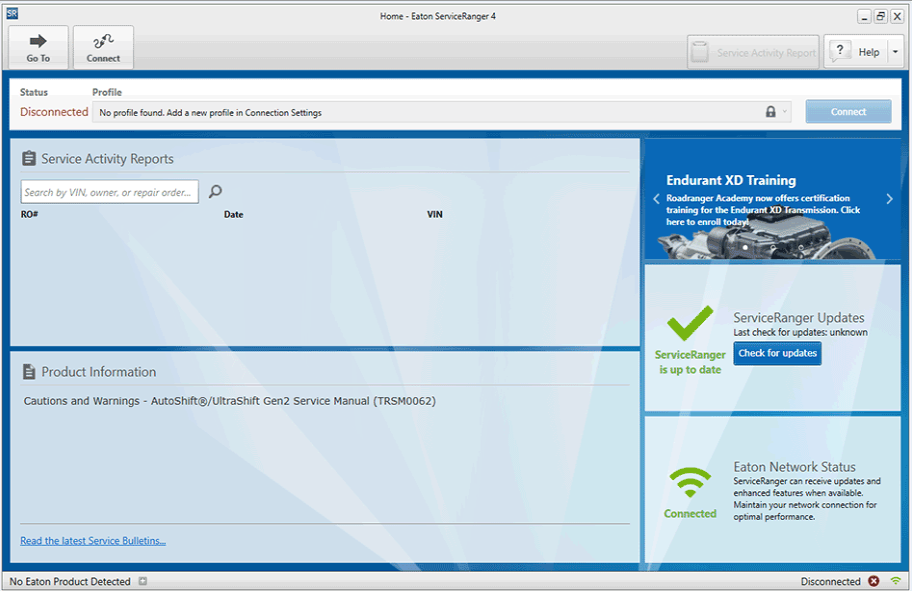Screen dimensions: 912x591
Task: Click the blue Connect button in status bar
Action: click(848, 112)
